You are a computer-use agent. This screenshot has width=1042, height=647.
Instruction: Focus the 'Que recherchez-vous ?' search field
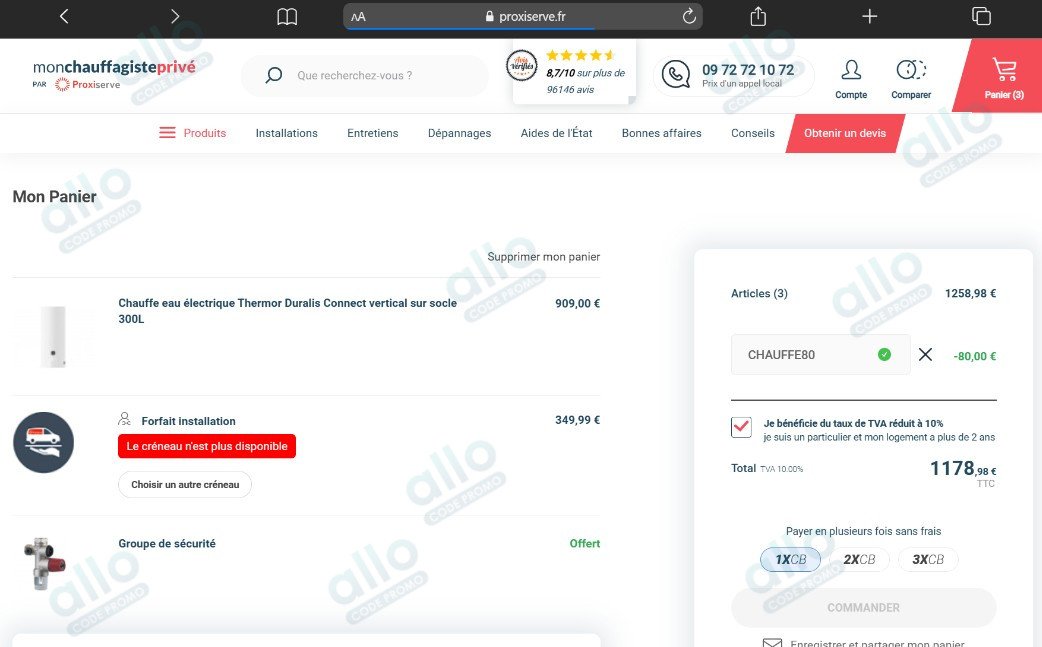(x=365, y=76)
